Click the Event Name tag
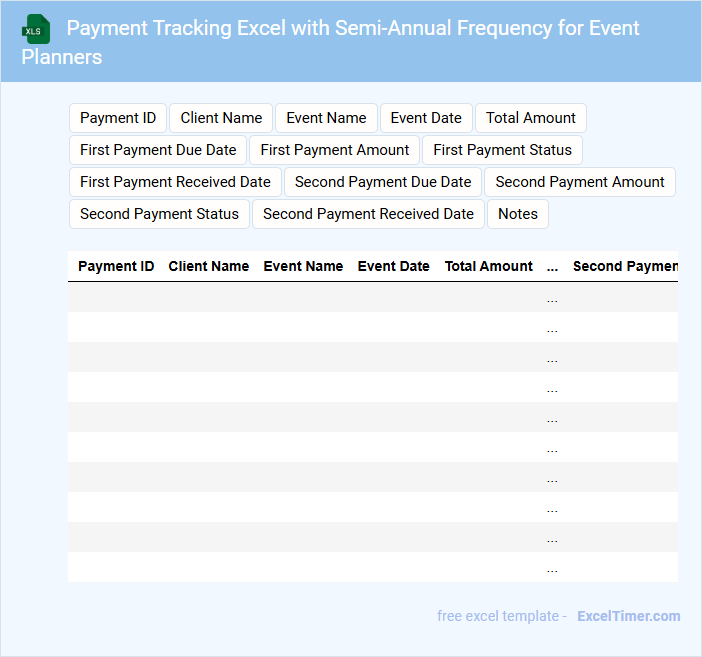 (x=326, y=118)
